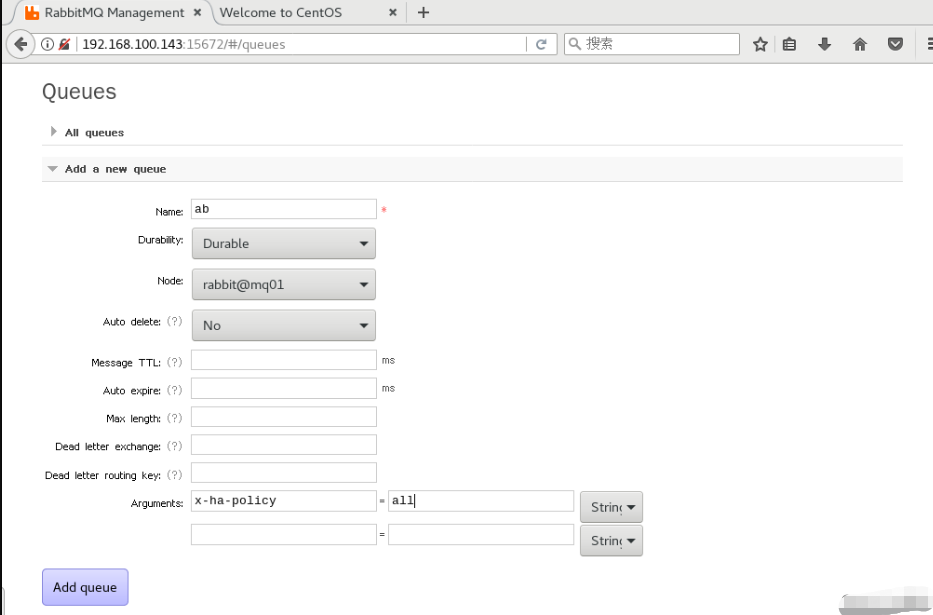Show help for Dead letter routing key (?)
The image size is (933, 615).
pyautogui.click(x=174, y=475)
